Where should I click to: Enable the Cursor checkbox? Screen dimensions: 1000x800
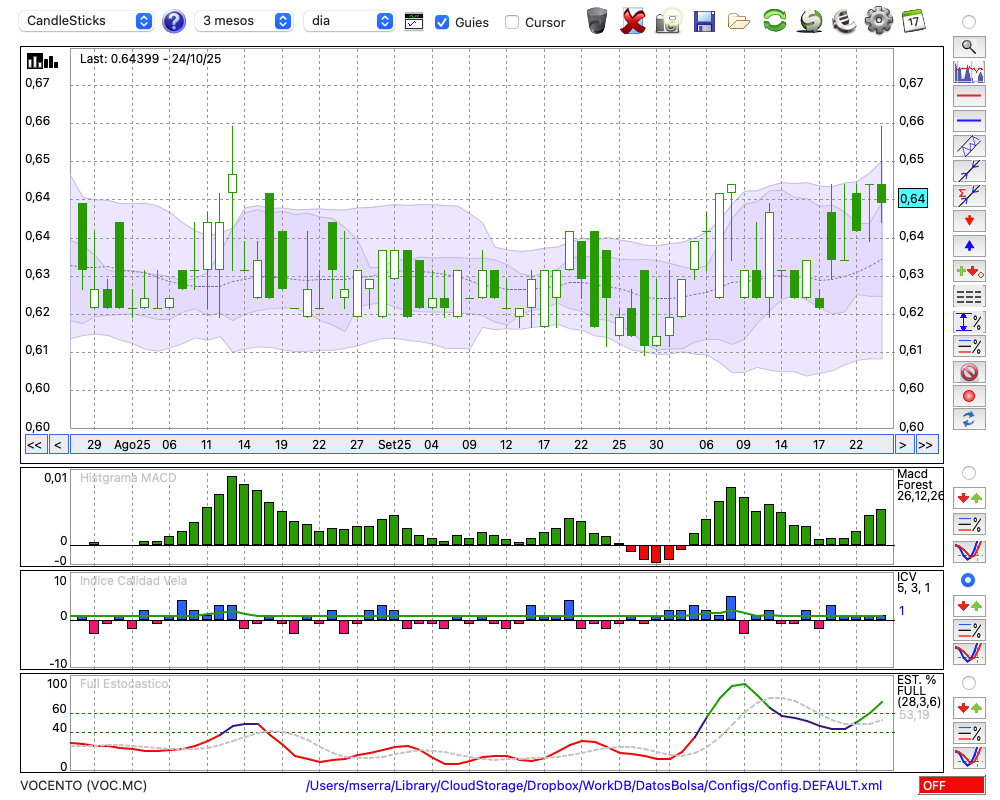(512, 22)
